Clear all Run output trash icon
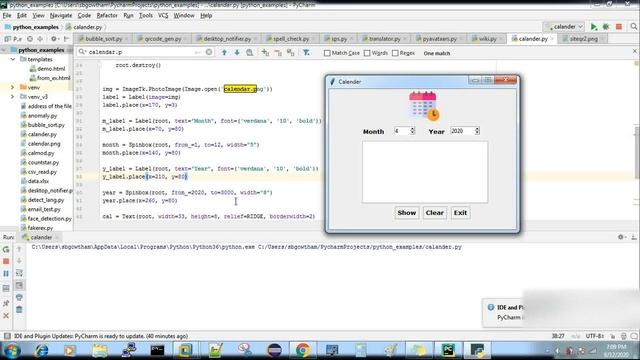This screenshot has width=640, height=360. (x=19, y=310)
